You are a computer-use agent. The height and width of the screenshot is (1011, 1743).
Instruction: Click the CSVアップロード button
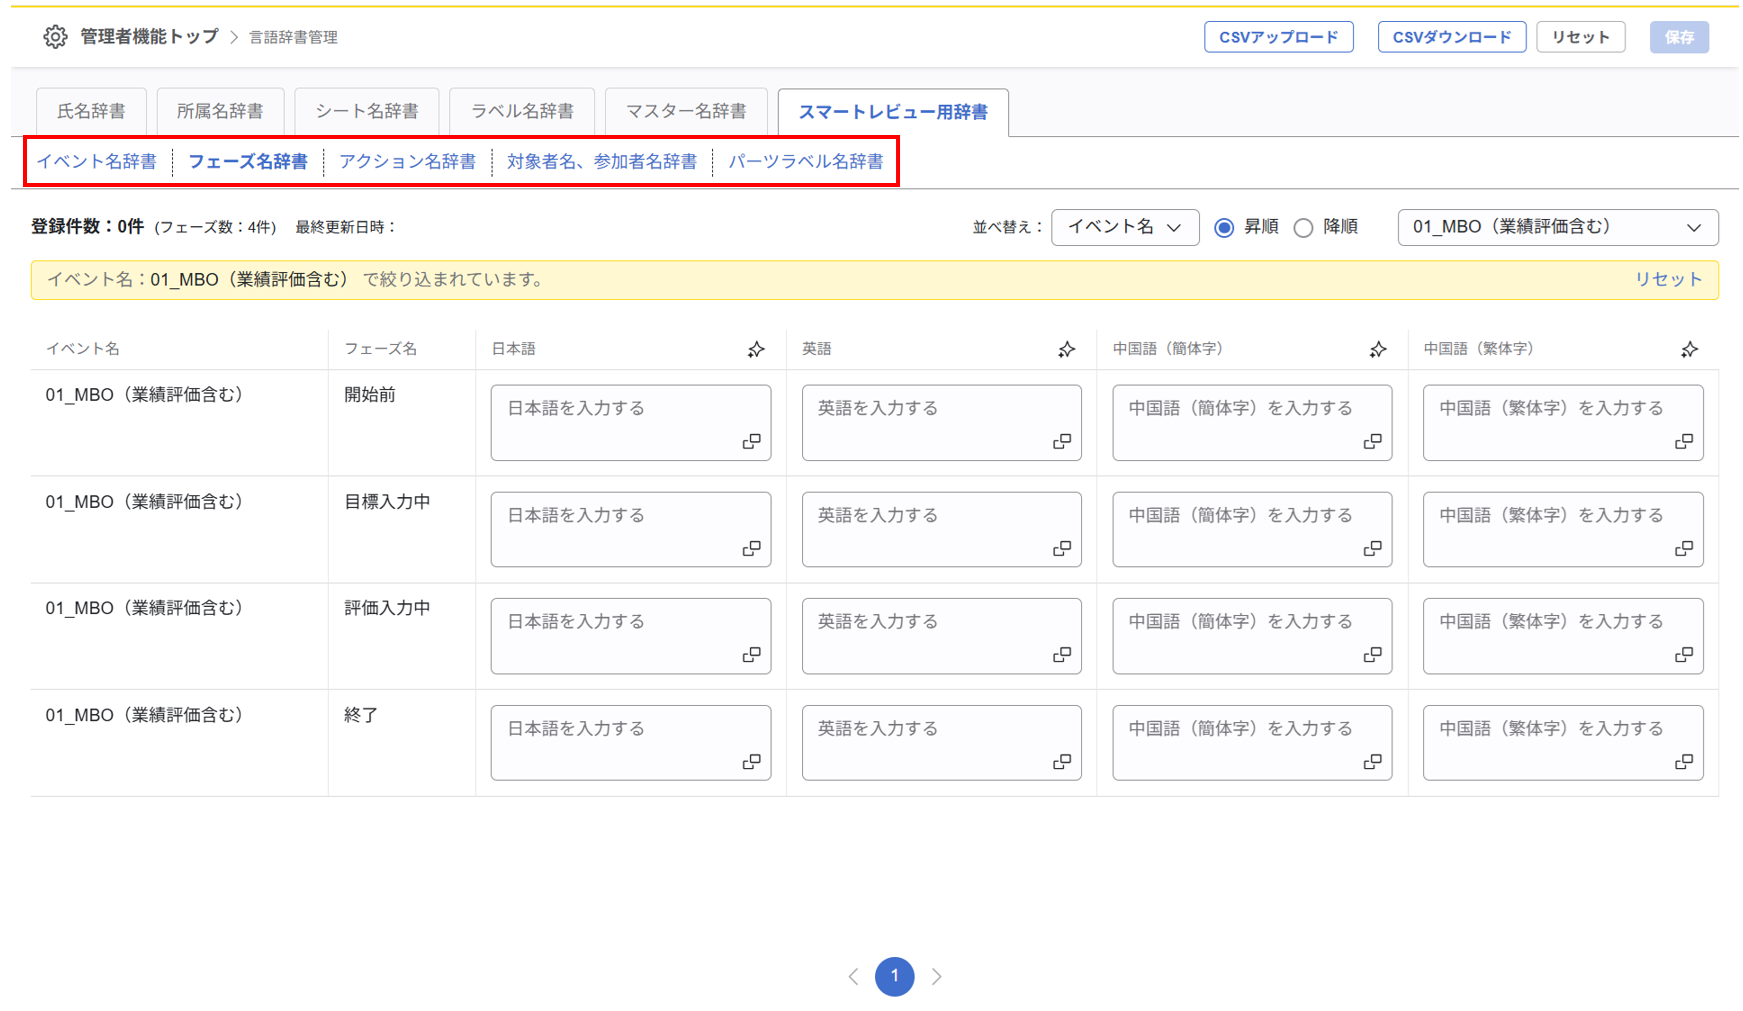1278,36
